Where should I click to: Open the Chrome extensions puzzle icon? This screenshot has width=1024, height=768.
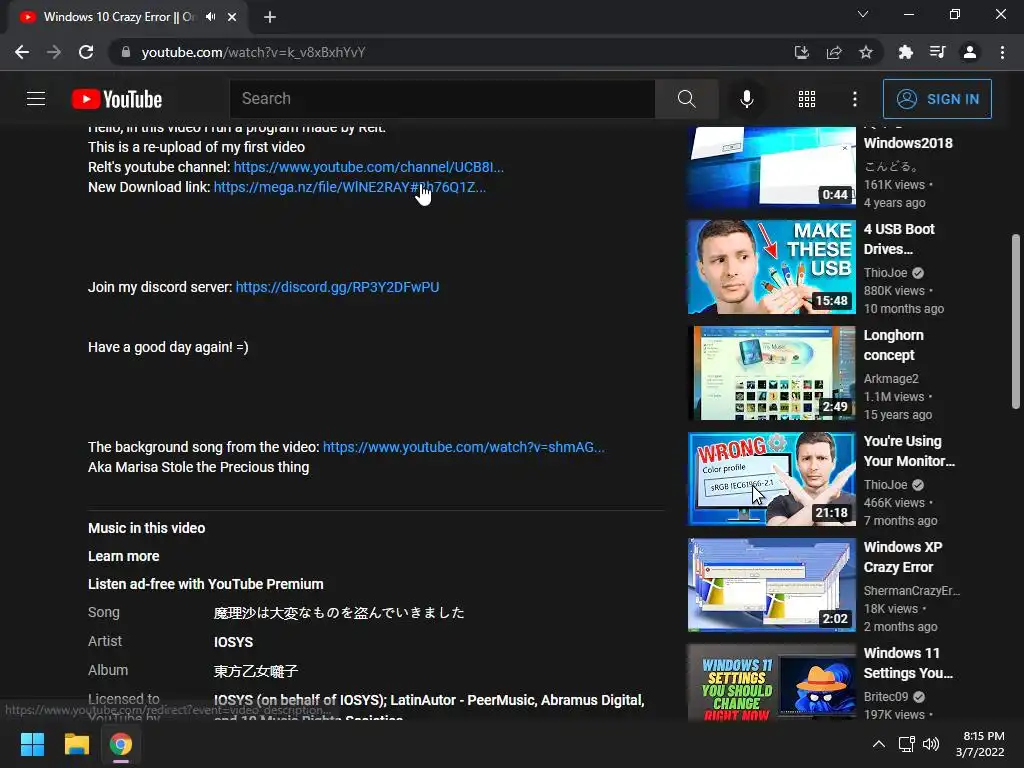pos(906,52)
